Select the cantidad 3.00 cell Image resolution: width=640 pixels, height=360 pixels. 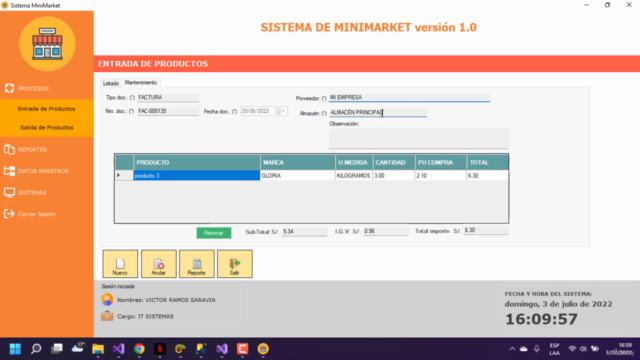click(393, 176)
